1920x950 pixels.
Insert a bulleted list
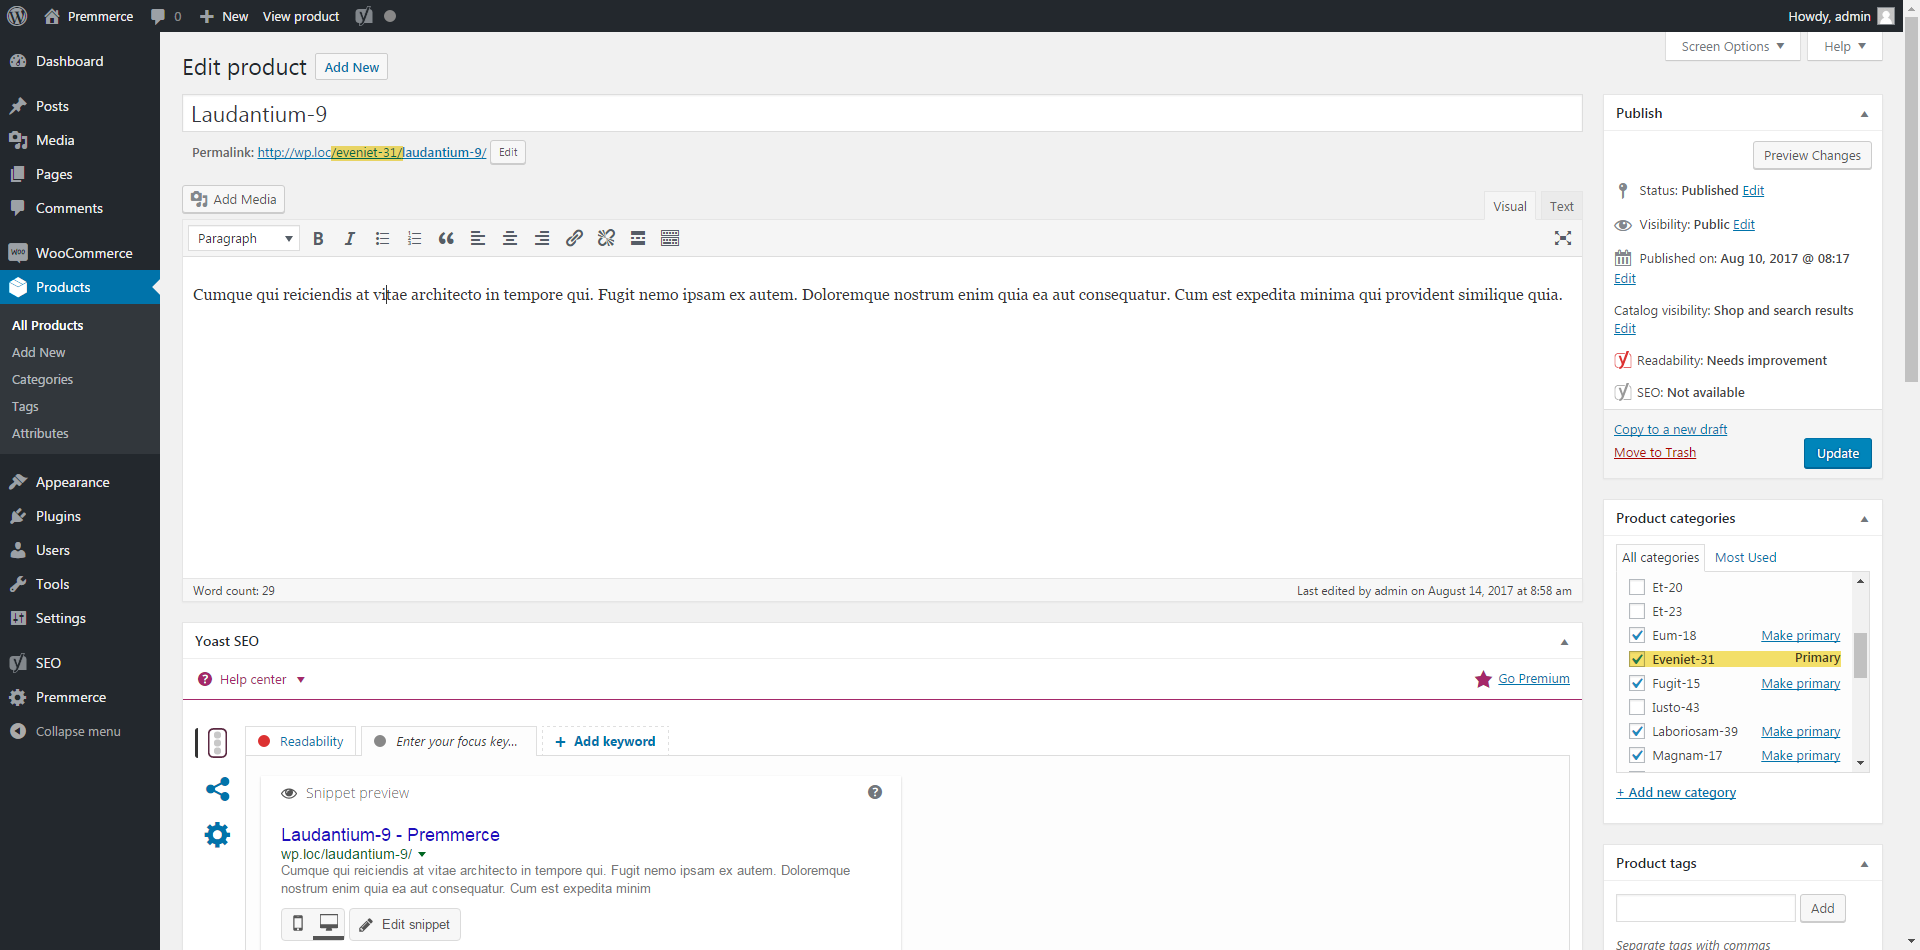point(382,238)
